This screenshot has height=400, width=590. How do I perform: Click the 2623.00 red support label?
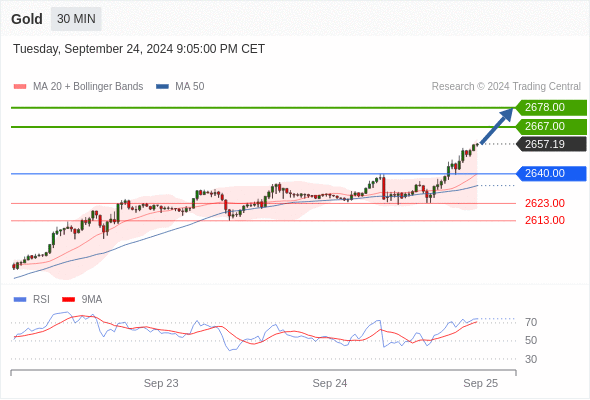545,204
